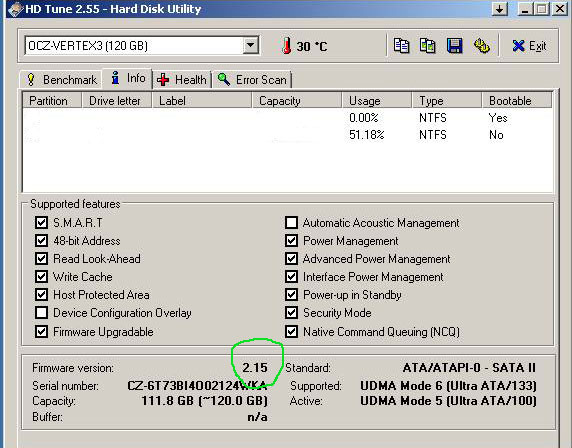Click the thermometer temperature icon
The height and width of the screenshot is (448, 572).
pos(287,46)
